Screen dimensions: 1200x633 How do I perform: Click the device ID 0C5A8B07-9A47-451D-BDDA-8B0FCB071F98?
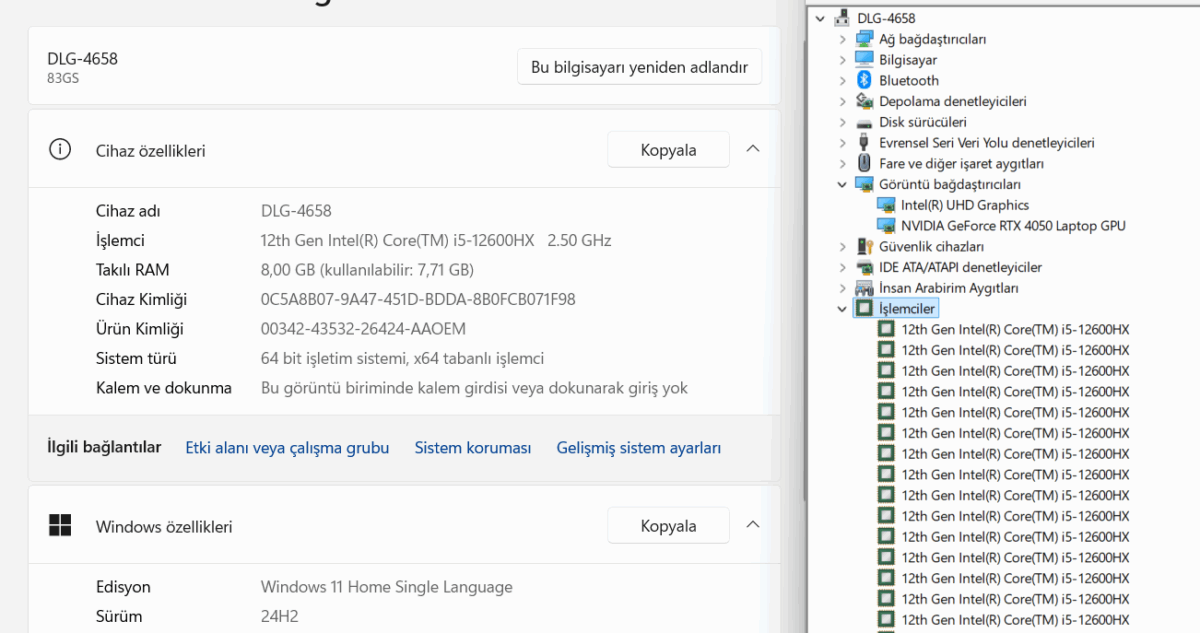pyautogui.click(x=418, y=299)
